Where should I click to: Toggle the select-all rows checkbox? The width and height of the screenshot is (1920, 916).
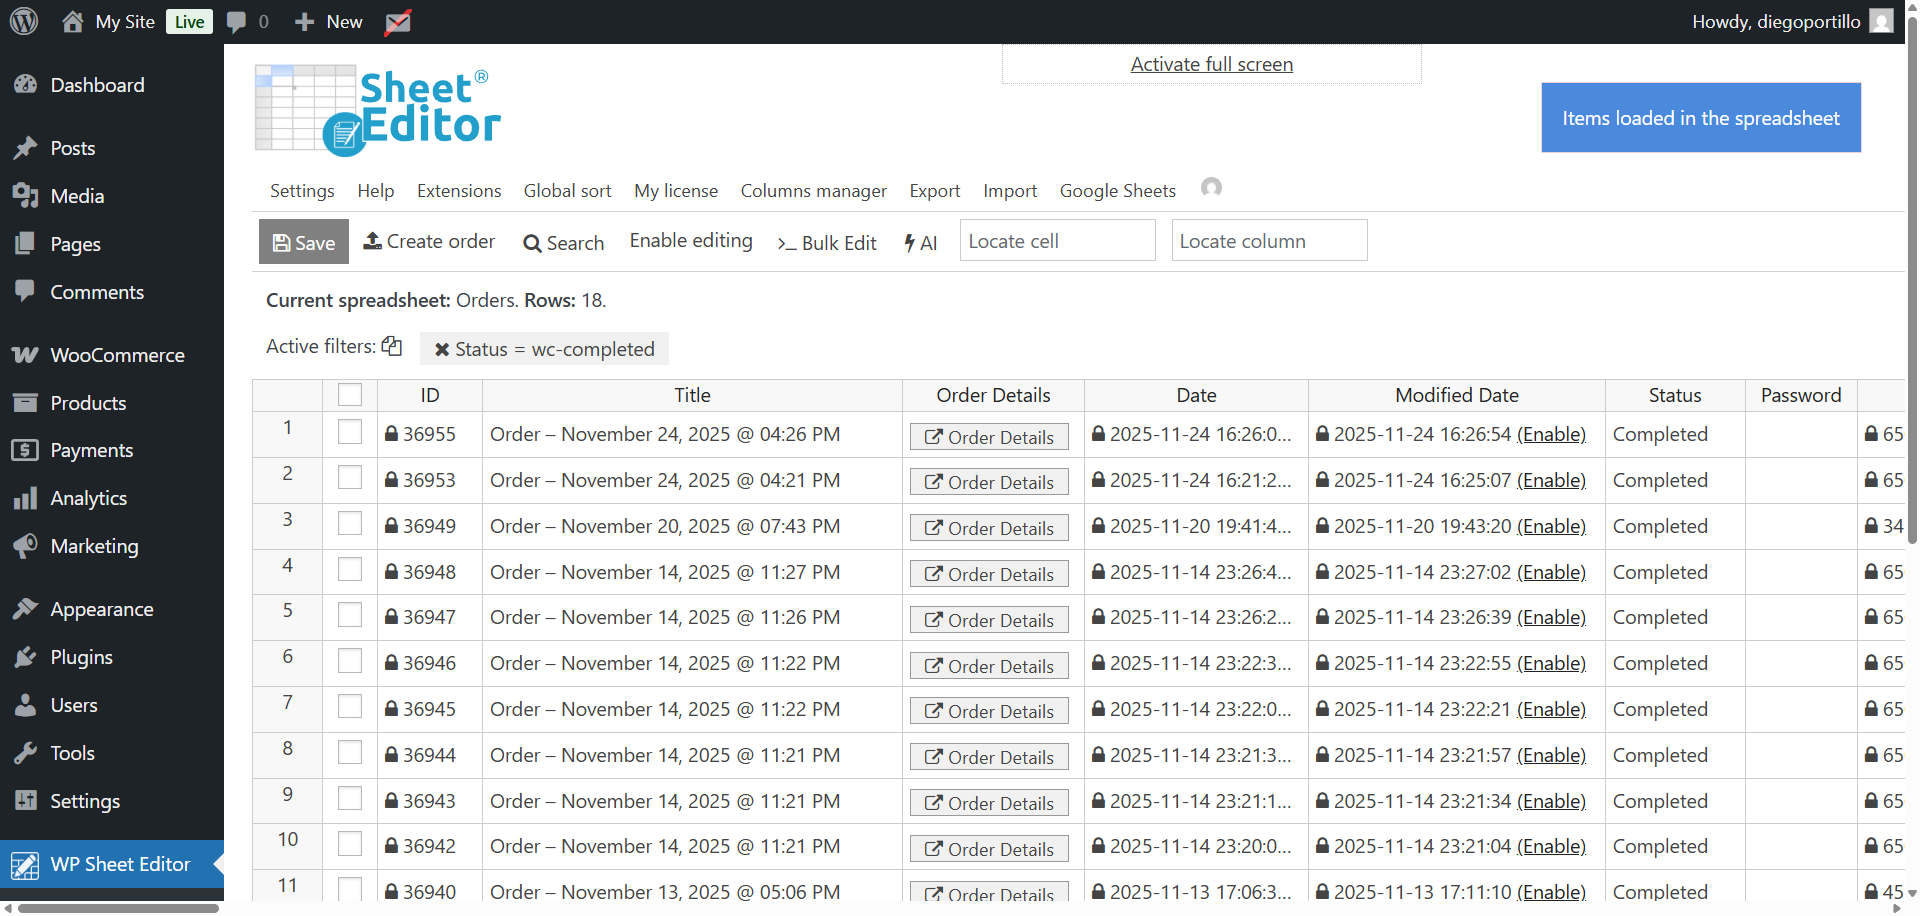(x=350, y=395)
